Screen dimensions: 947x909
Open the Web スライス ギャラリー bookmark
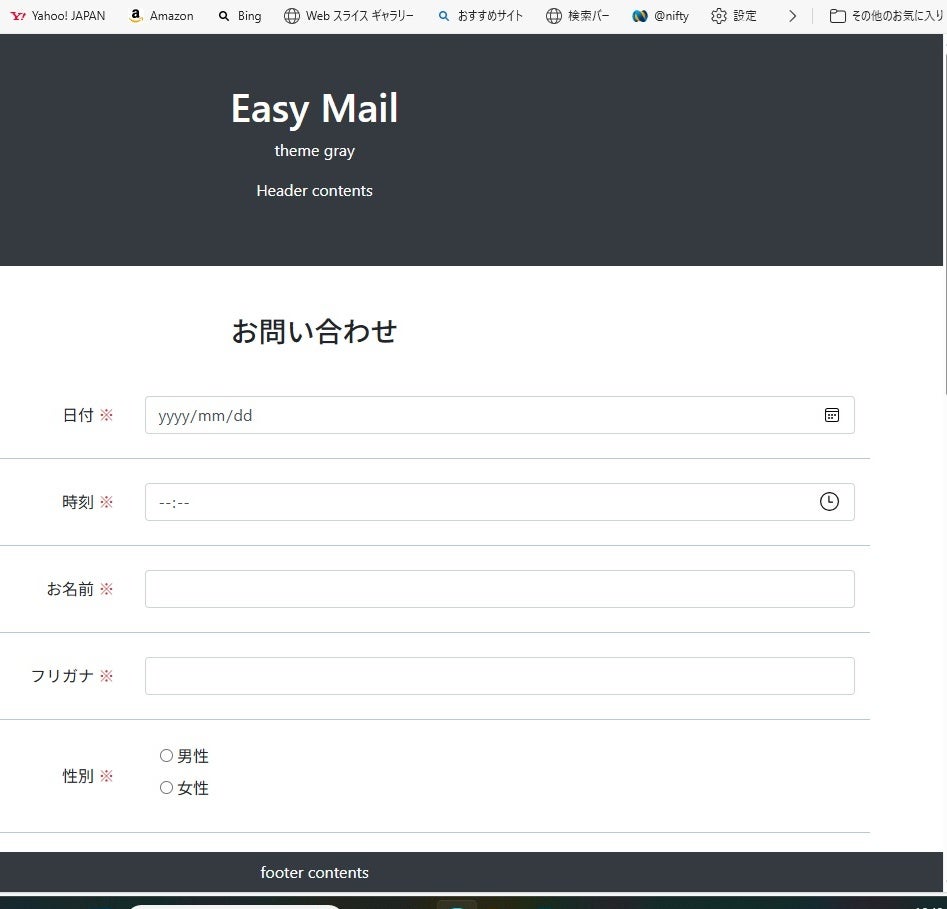[348, 16]
